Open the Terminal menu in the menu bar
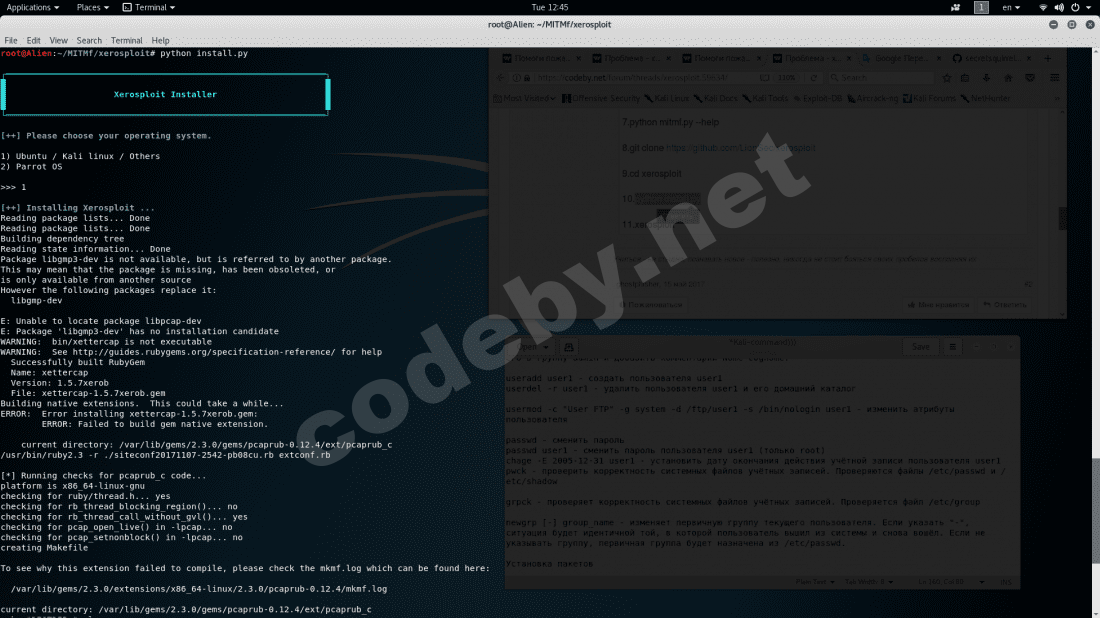1100x618 pixels. point(126,41)
